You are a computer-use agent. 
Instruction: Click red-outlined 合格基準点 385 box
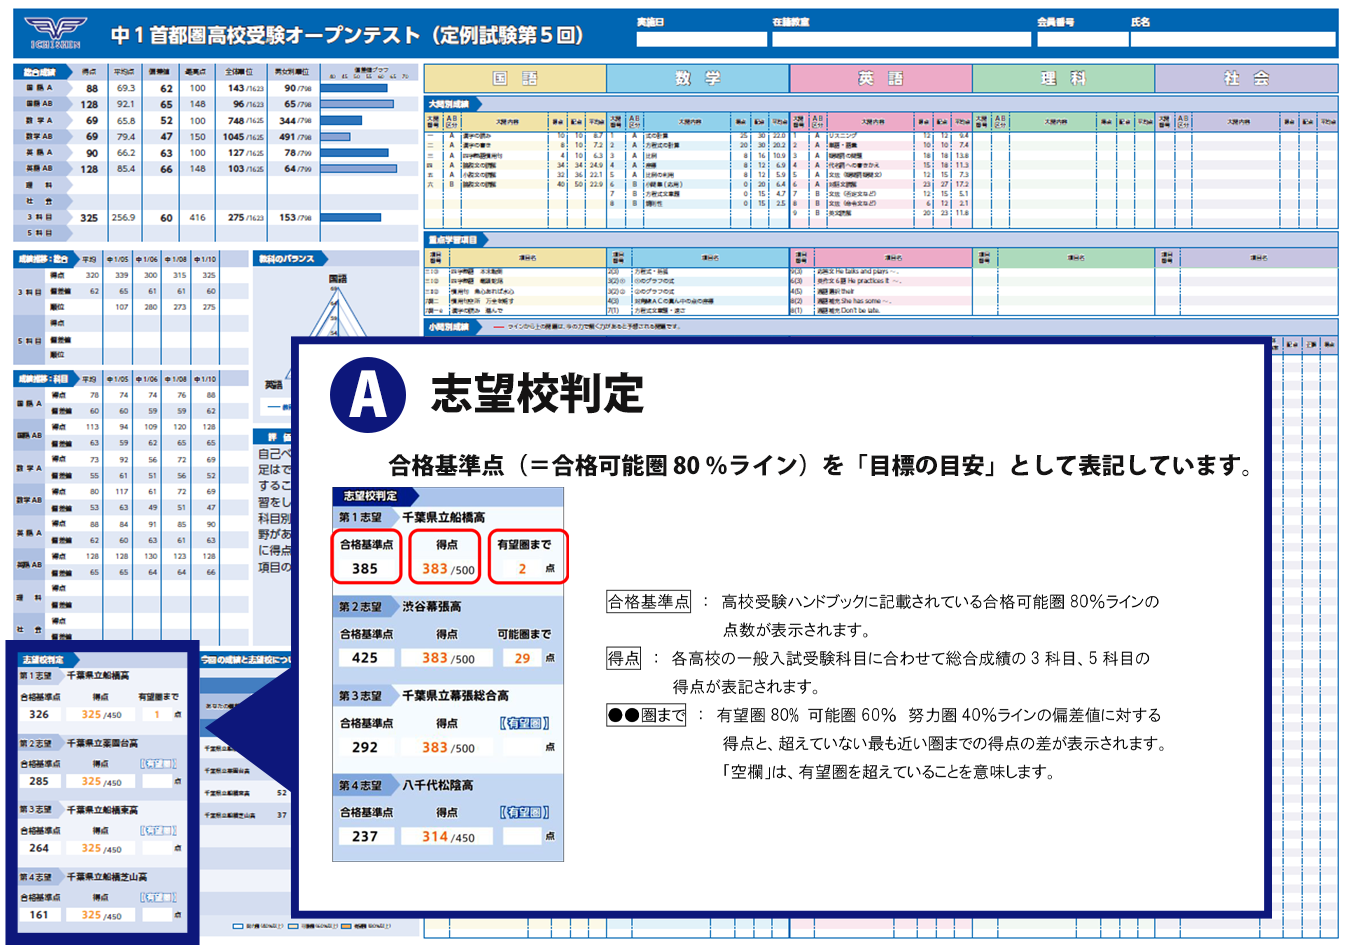(x=366, y=557)
